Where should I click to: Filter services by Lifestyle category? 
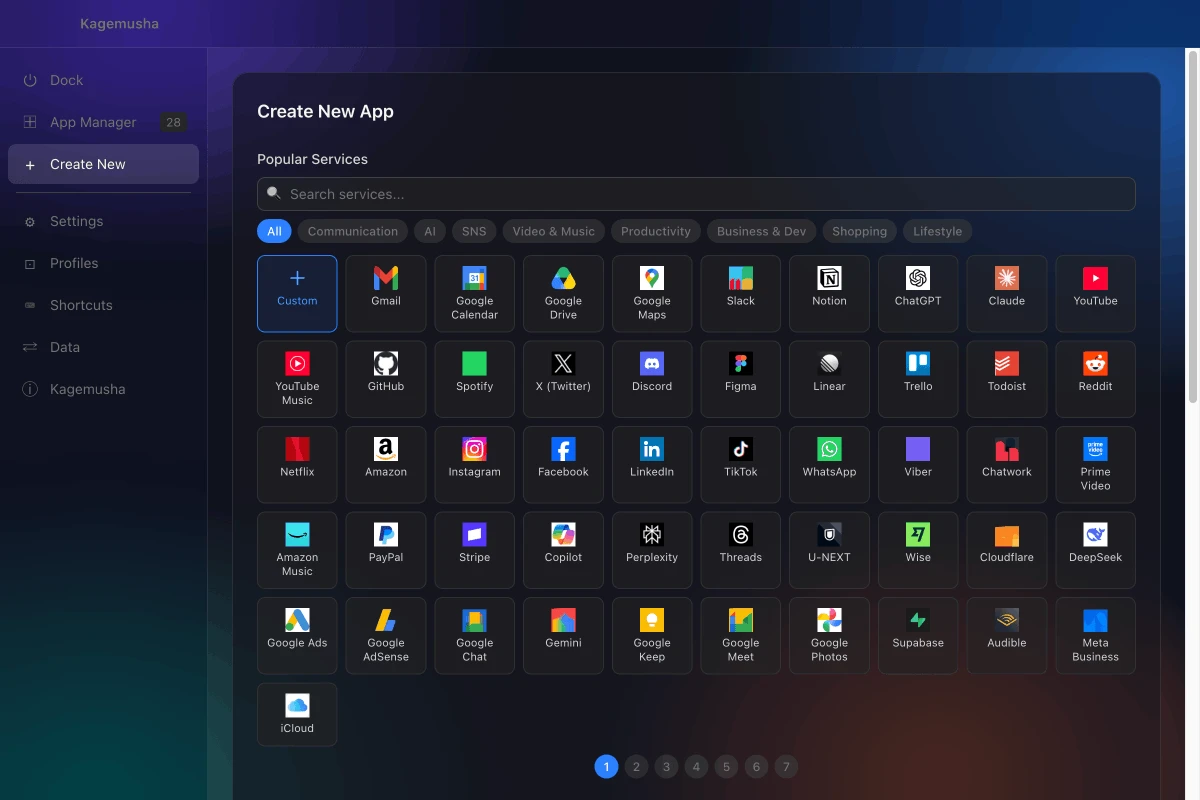[x=937, y=231]
